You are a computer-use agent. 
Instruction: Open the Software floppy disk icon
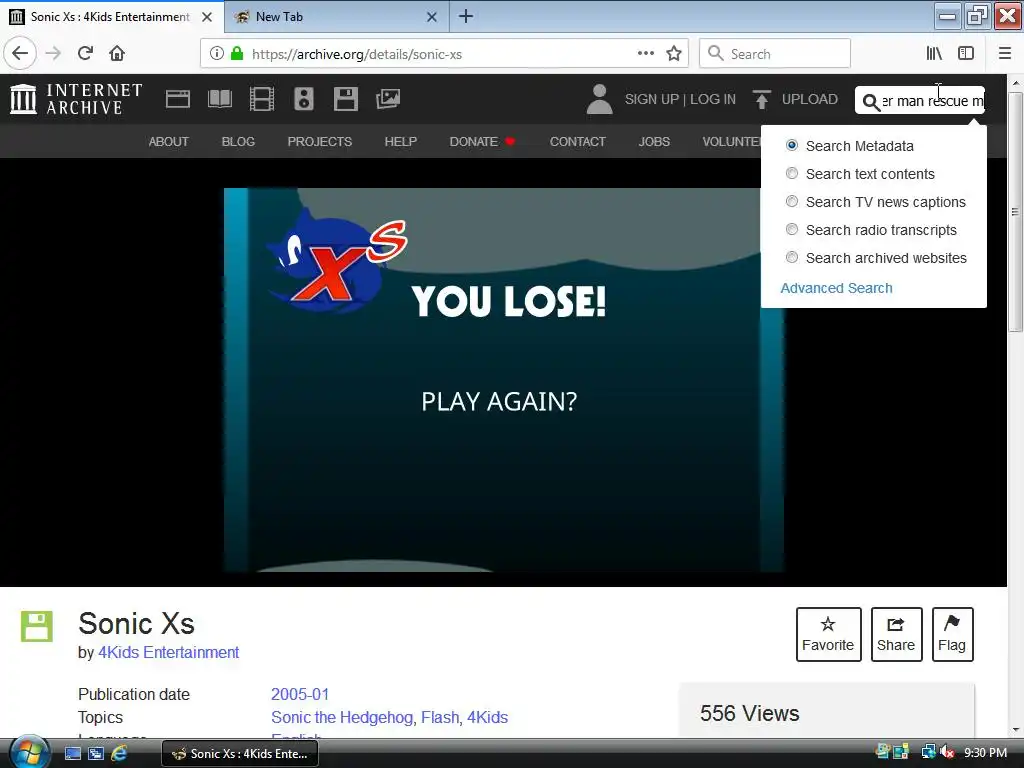345,99
